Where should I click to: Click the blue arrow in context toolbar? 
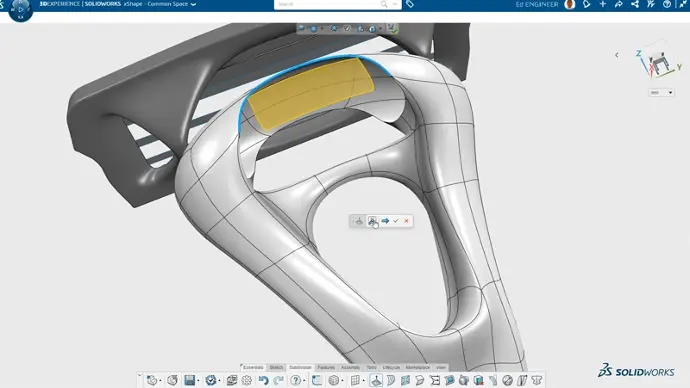385,221
